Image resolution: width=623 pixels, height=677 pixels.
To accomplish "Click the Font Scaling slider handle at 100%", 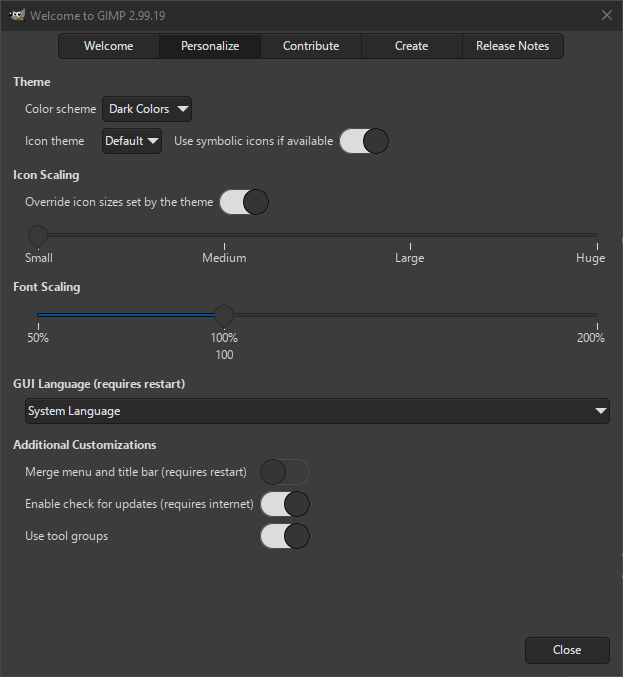I will coord(224,315).
